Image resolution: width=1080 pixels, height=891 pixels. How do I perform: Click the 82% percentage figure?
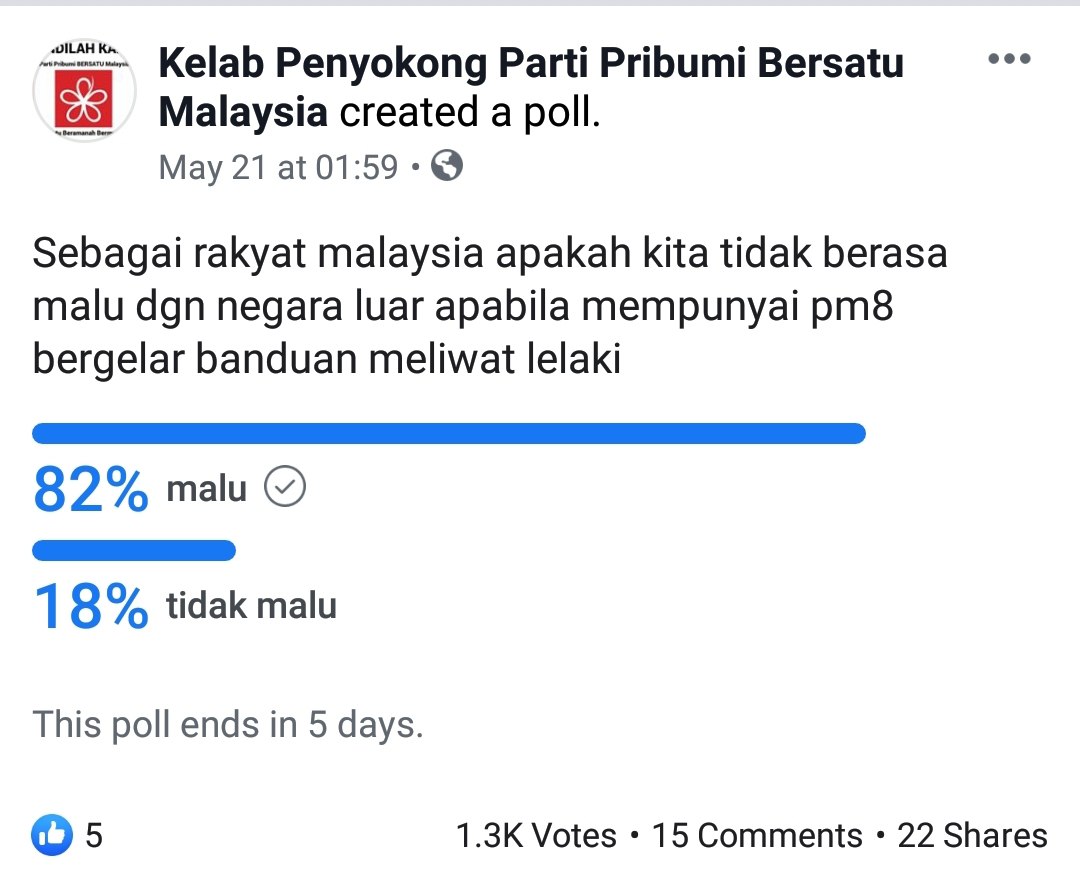pyautogui.click(x=91, y=490)
